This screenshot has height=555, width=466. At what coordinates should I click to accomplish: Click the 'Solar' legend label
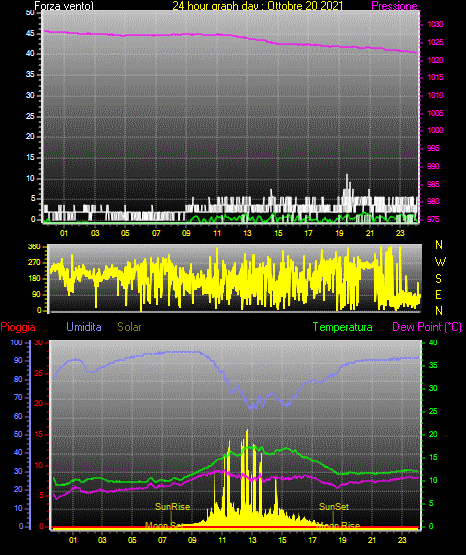(x=130, y=327)
